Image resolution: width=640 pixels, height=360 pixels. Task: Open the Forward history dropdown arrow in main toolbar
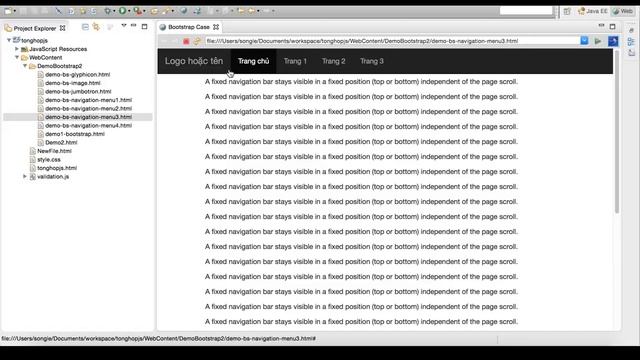pyautogui.click(x=258, y=11)
